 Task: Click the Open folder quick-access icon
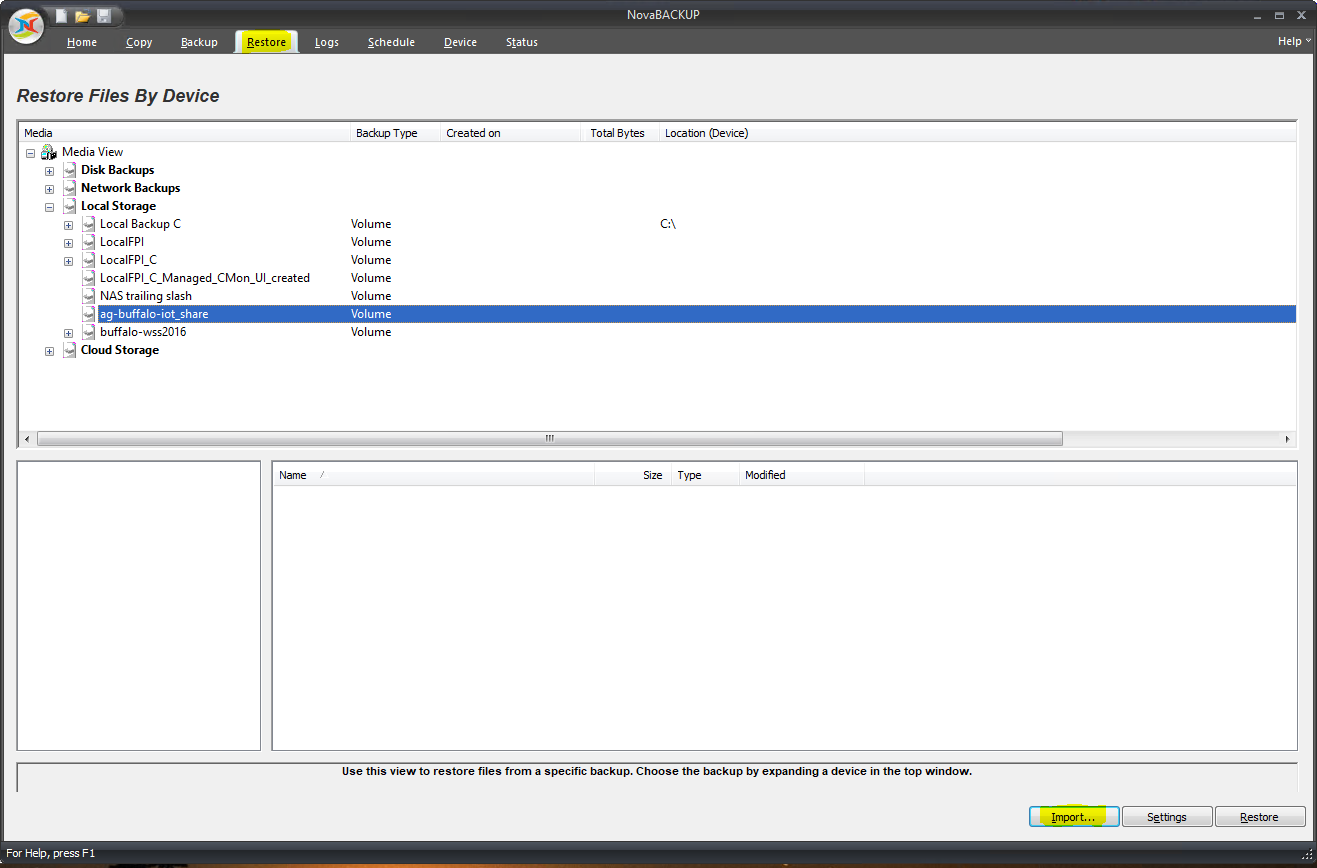click(83, 16)
